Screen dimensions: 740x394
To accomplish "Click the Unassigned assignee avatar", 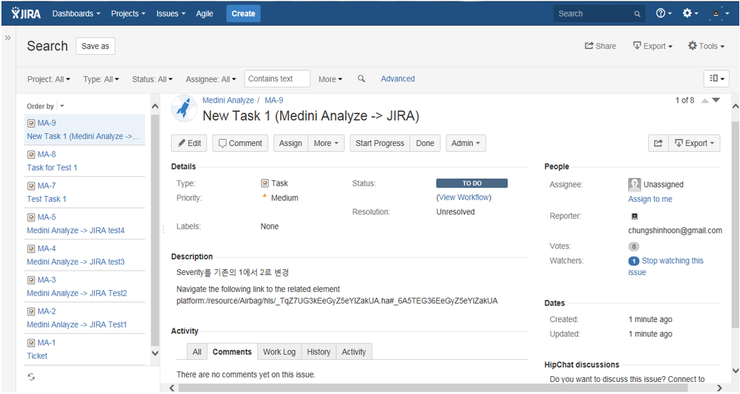I will 634,184.
